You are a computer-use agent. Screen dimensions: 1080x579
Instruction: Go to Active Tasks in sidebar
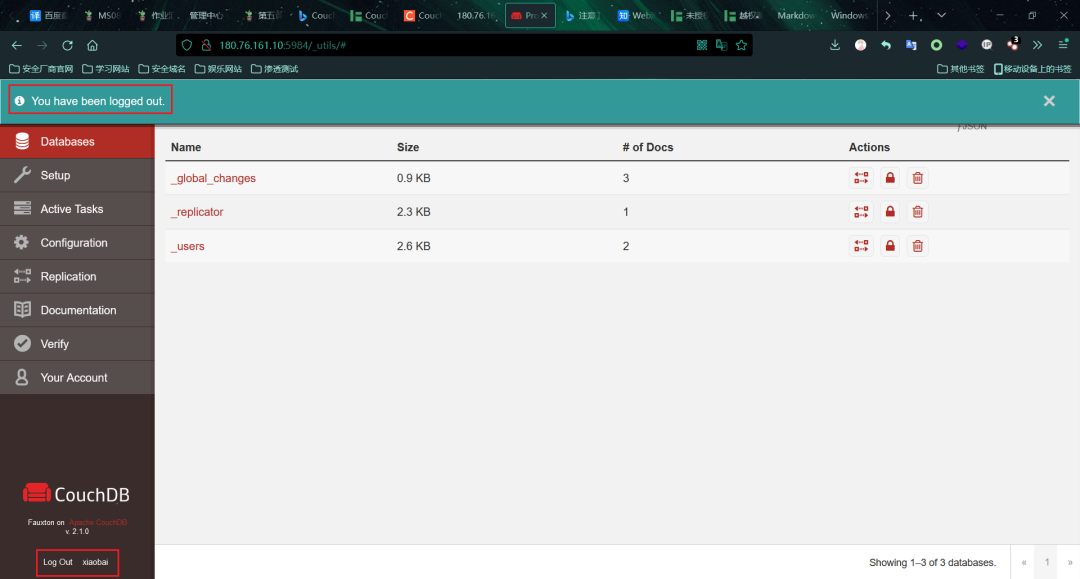click(x=77, y=209)
